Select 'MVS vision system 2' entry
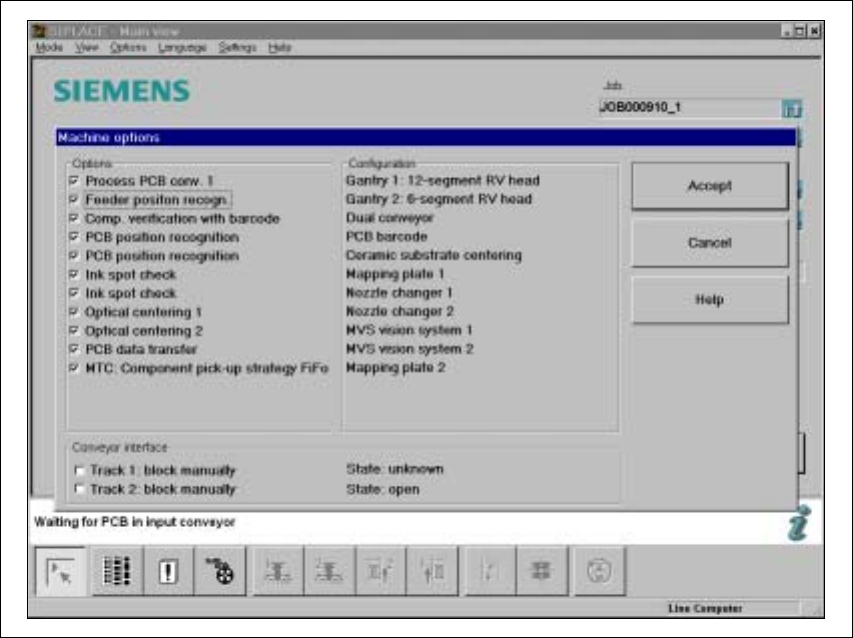 (x=410, y=349)
